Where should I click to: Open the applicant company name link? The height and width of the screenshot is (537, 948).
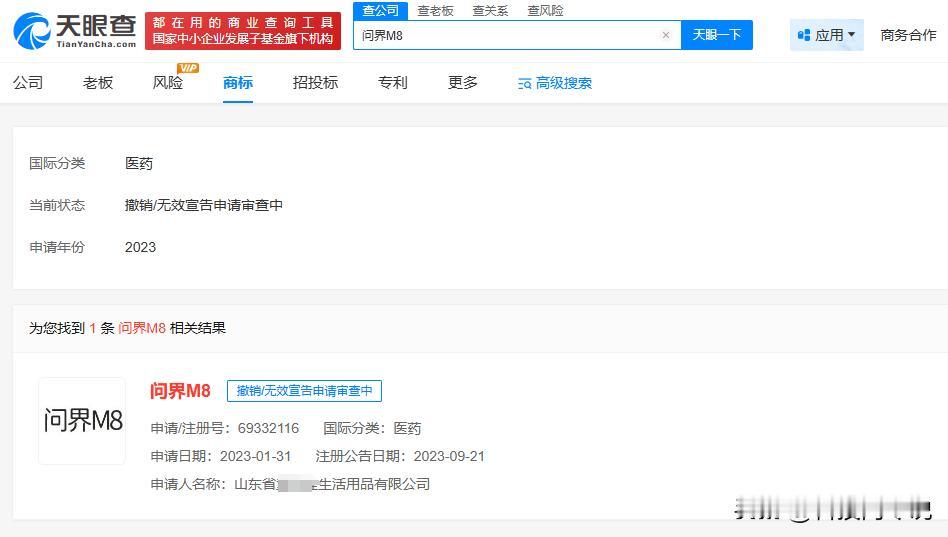click(332, 484)
